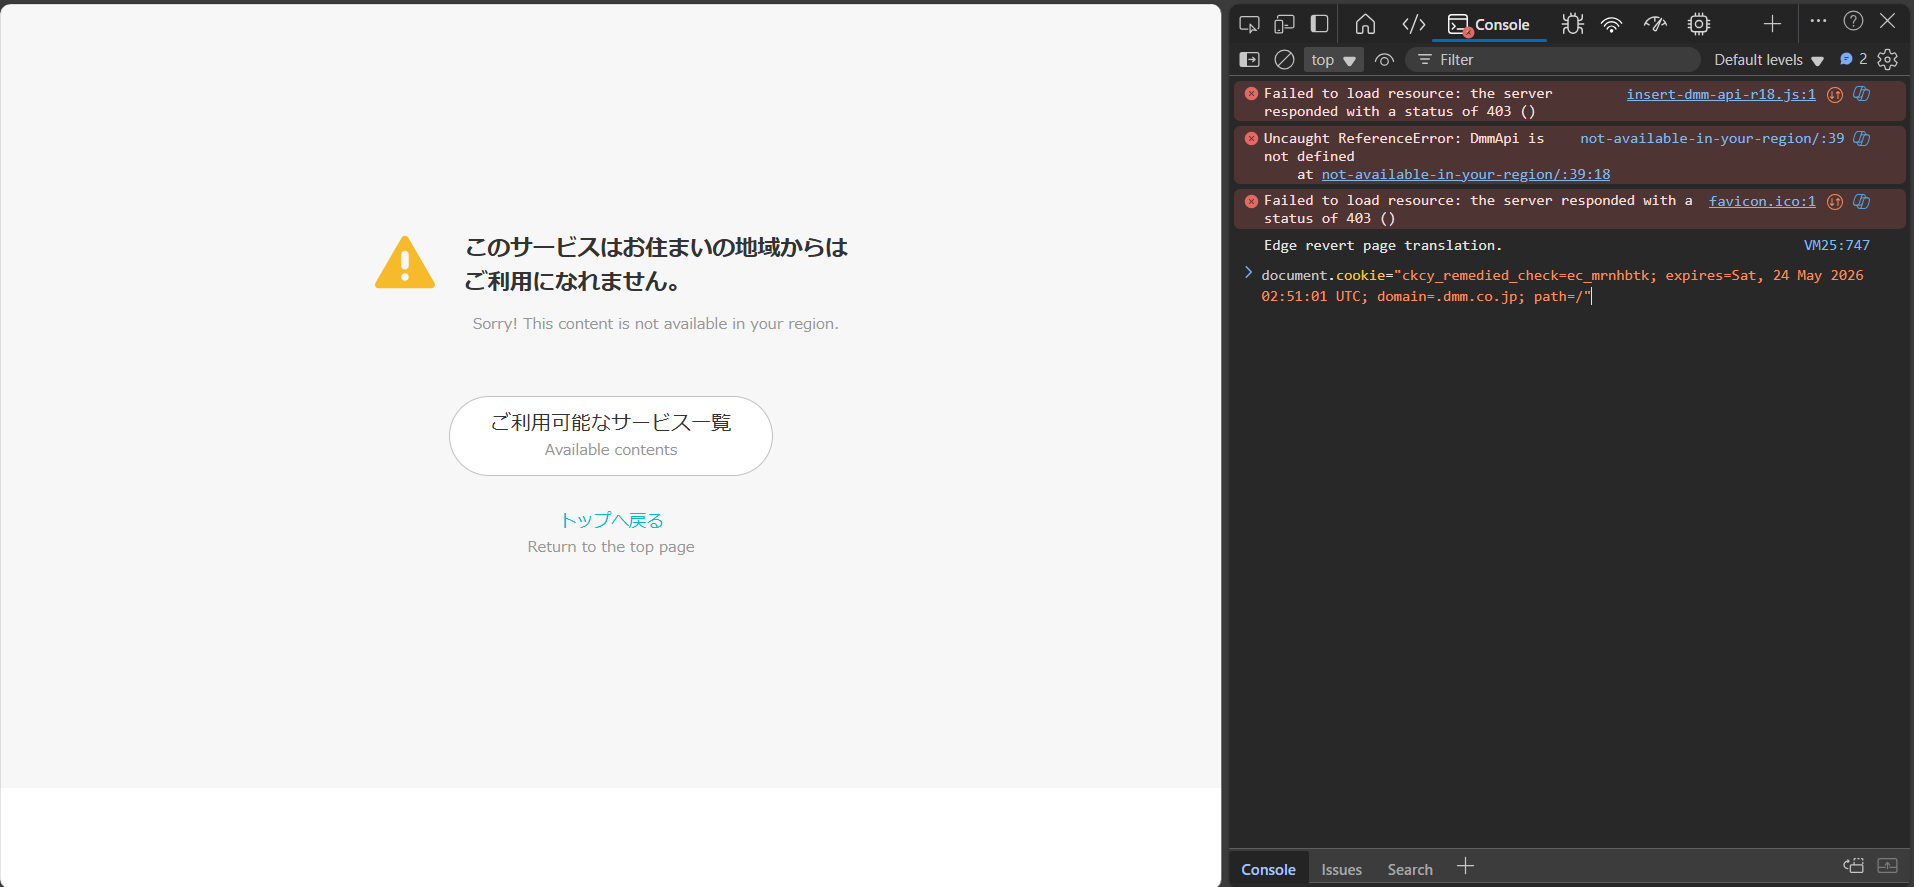This screenshot has width=1914, height=887.
Task: Click the 'Return to the top page' text
Action: [x=611, y=547]
